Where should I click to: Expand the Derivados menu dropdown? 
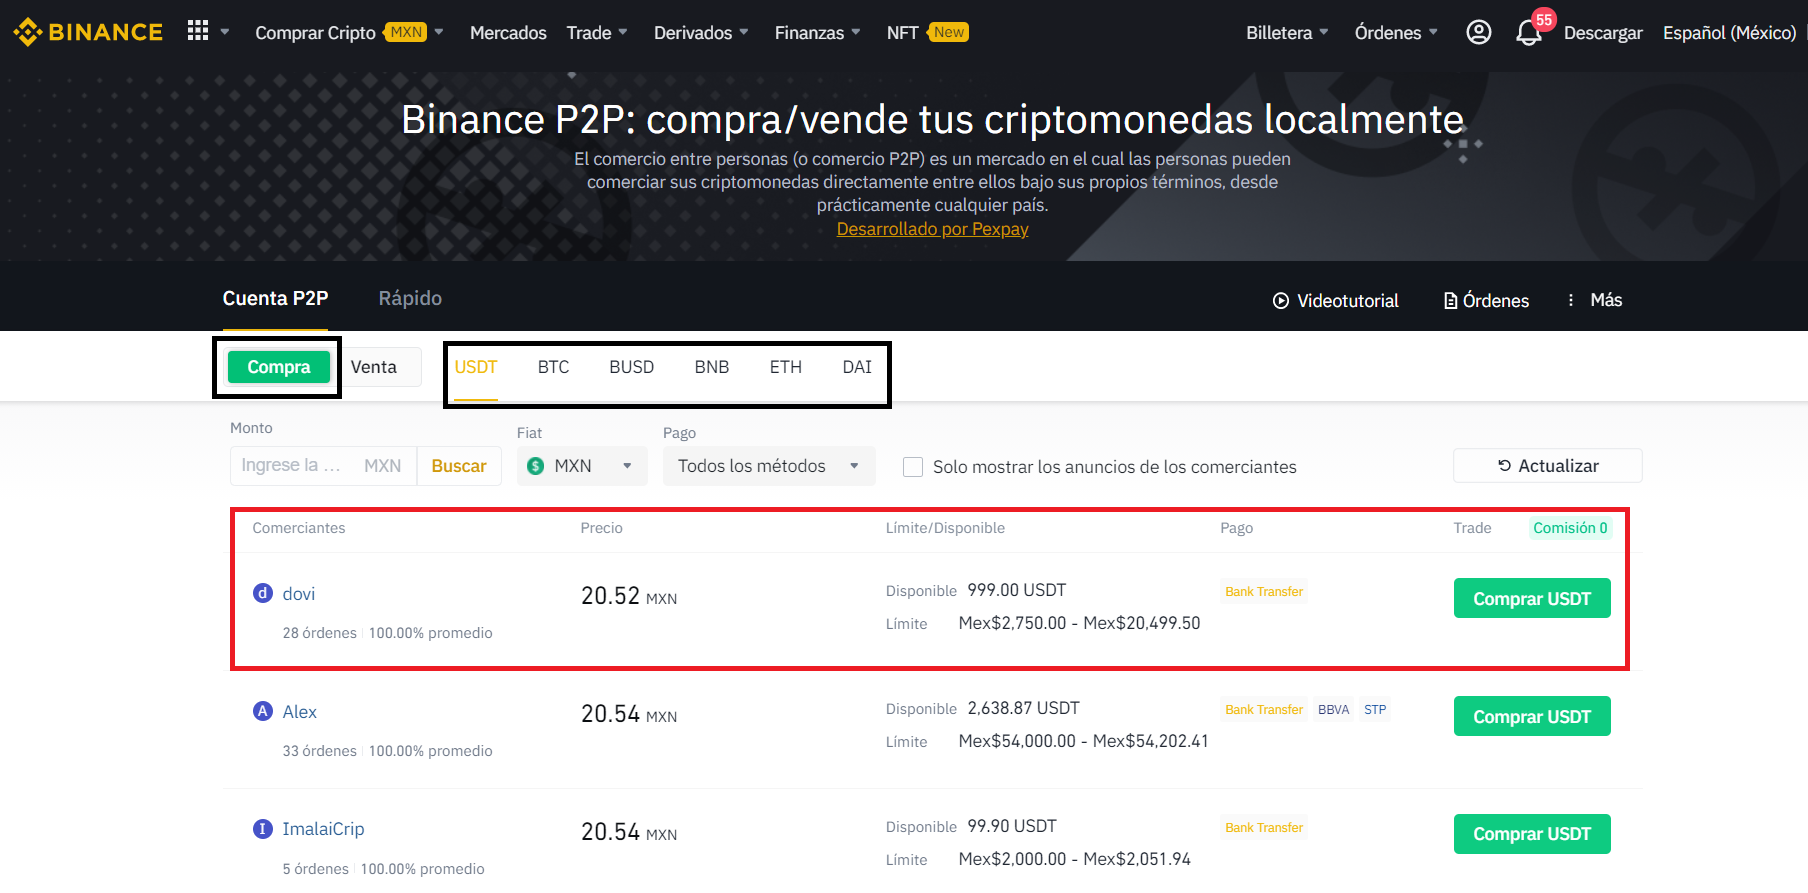click(744, 32)
